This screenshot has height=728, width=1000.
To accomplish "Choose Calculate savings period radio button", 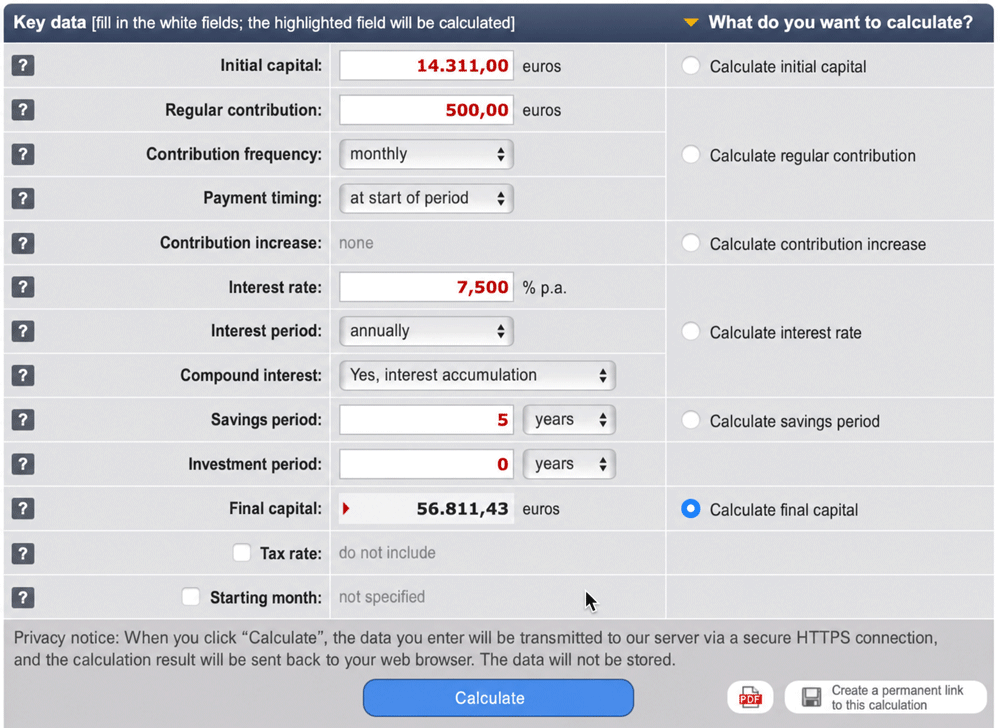I will [x=691, y=420].
